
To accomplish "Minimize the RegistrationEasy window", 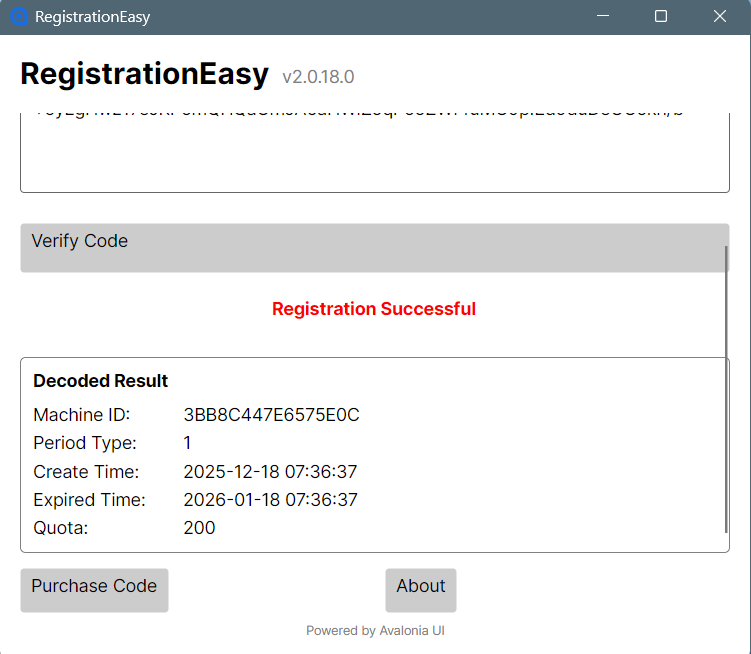I will 602,17.
